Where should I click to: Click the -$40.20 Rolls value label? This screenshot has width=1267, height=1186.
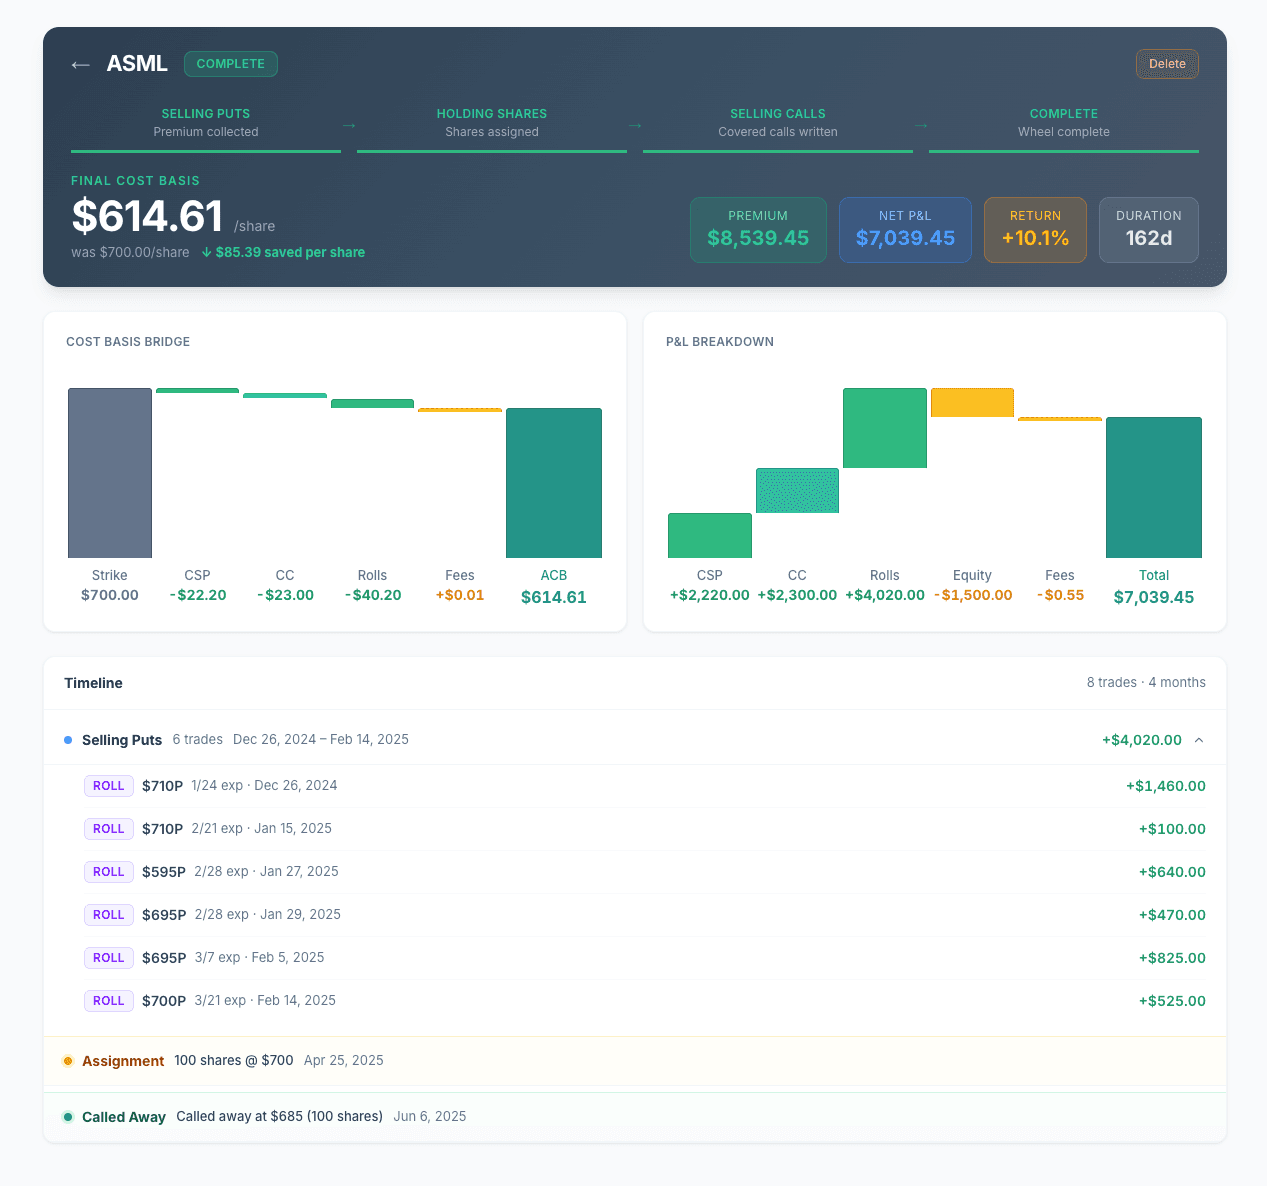tap(372, 595)
